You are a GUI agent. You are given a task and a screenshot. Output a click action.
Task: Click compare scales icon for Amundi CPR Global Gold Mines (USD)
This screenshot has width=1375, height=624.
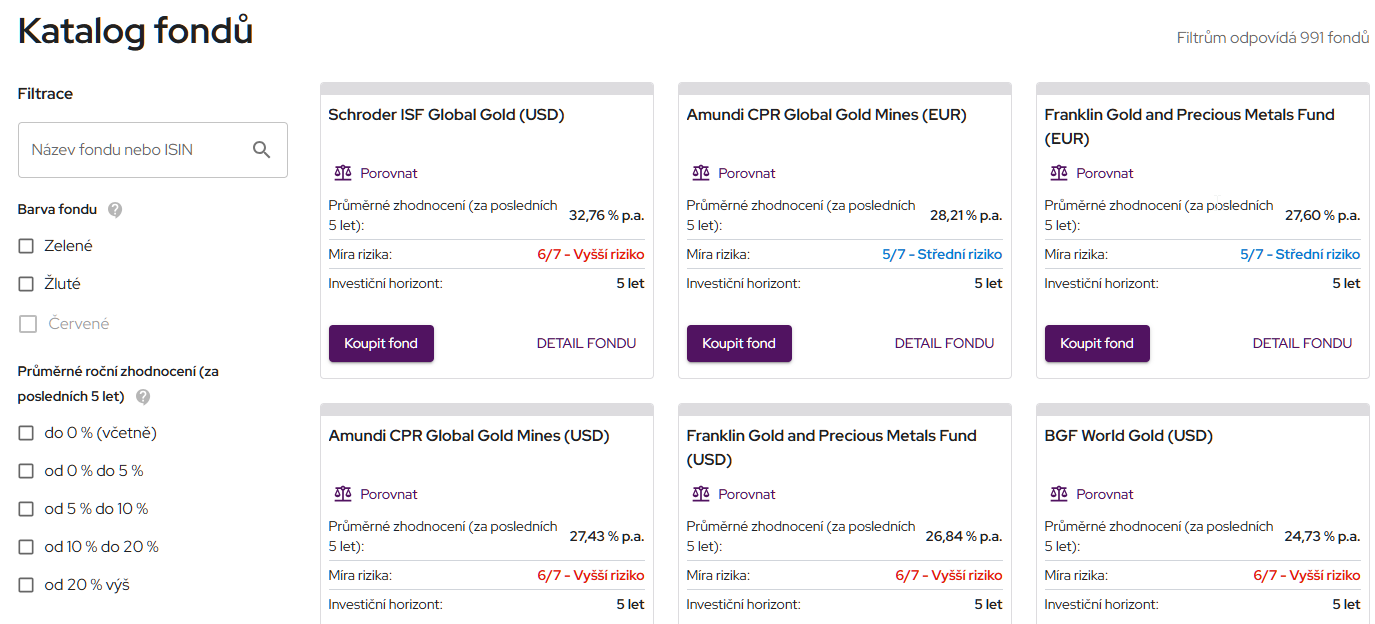(343, 494)
